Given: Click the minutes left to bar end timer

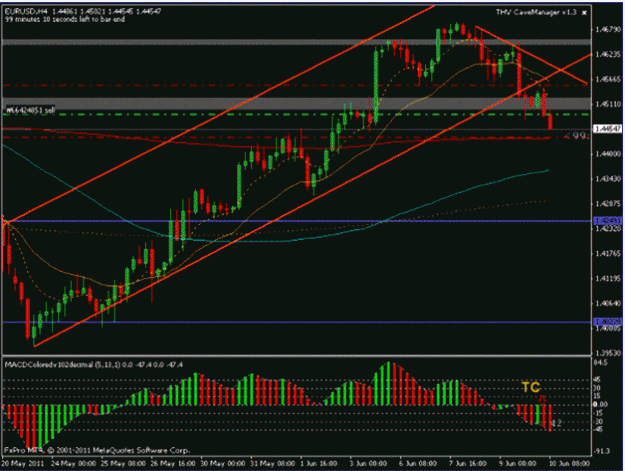Looking at the screenshot, I should [65, 19].
